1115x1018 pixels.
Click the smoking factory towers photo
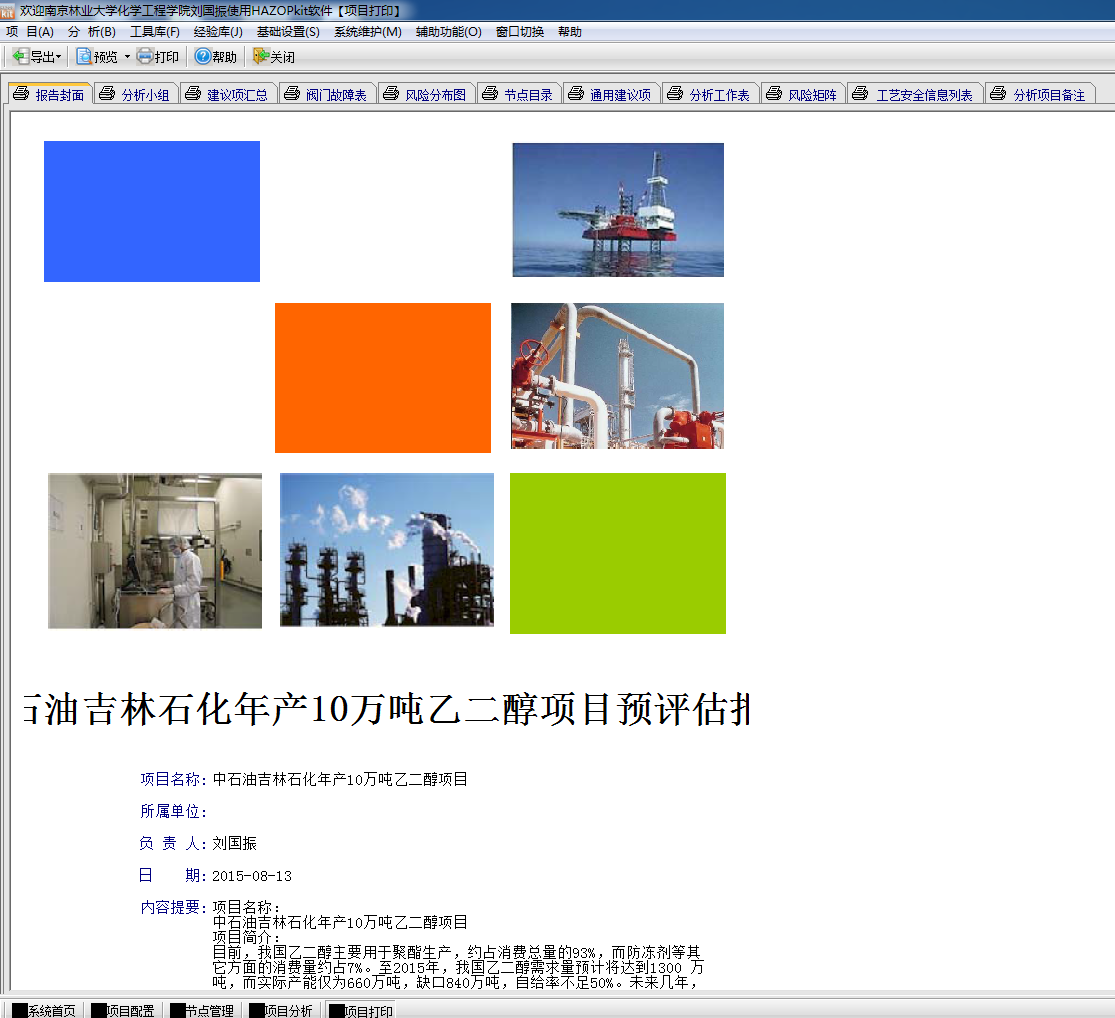coord(387,550)
